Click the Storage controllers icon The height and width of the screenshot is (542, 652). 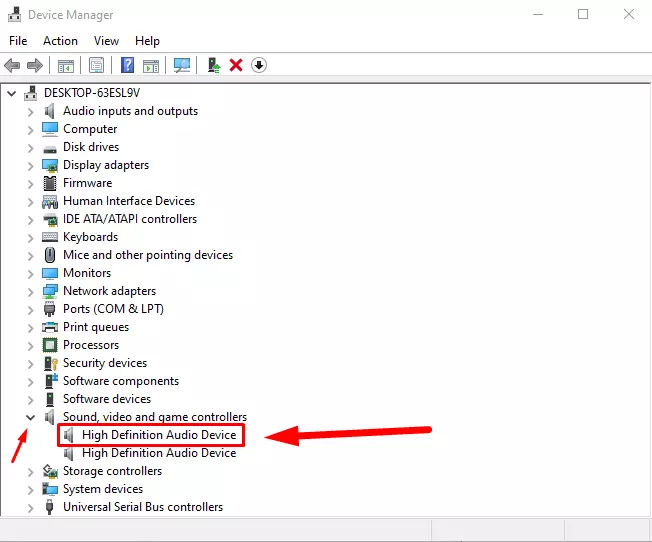[x=50, y=471]
